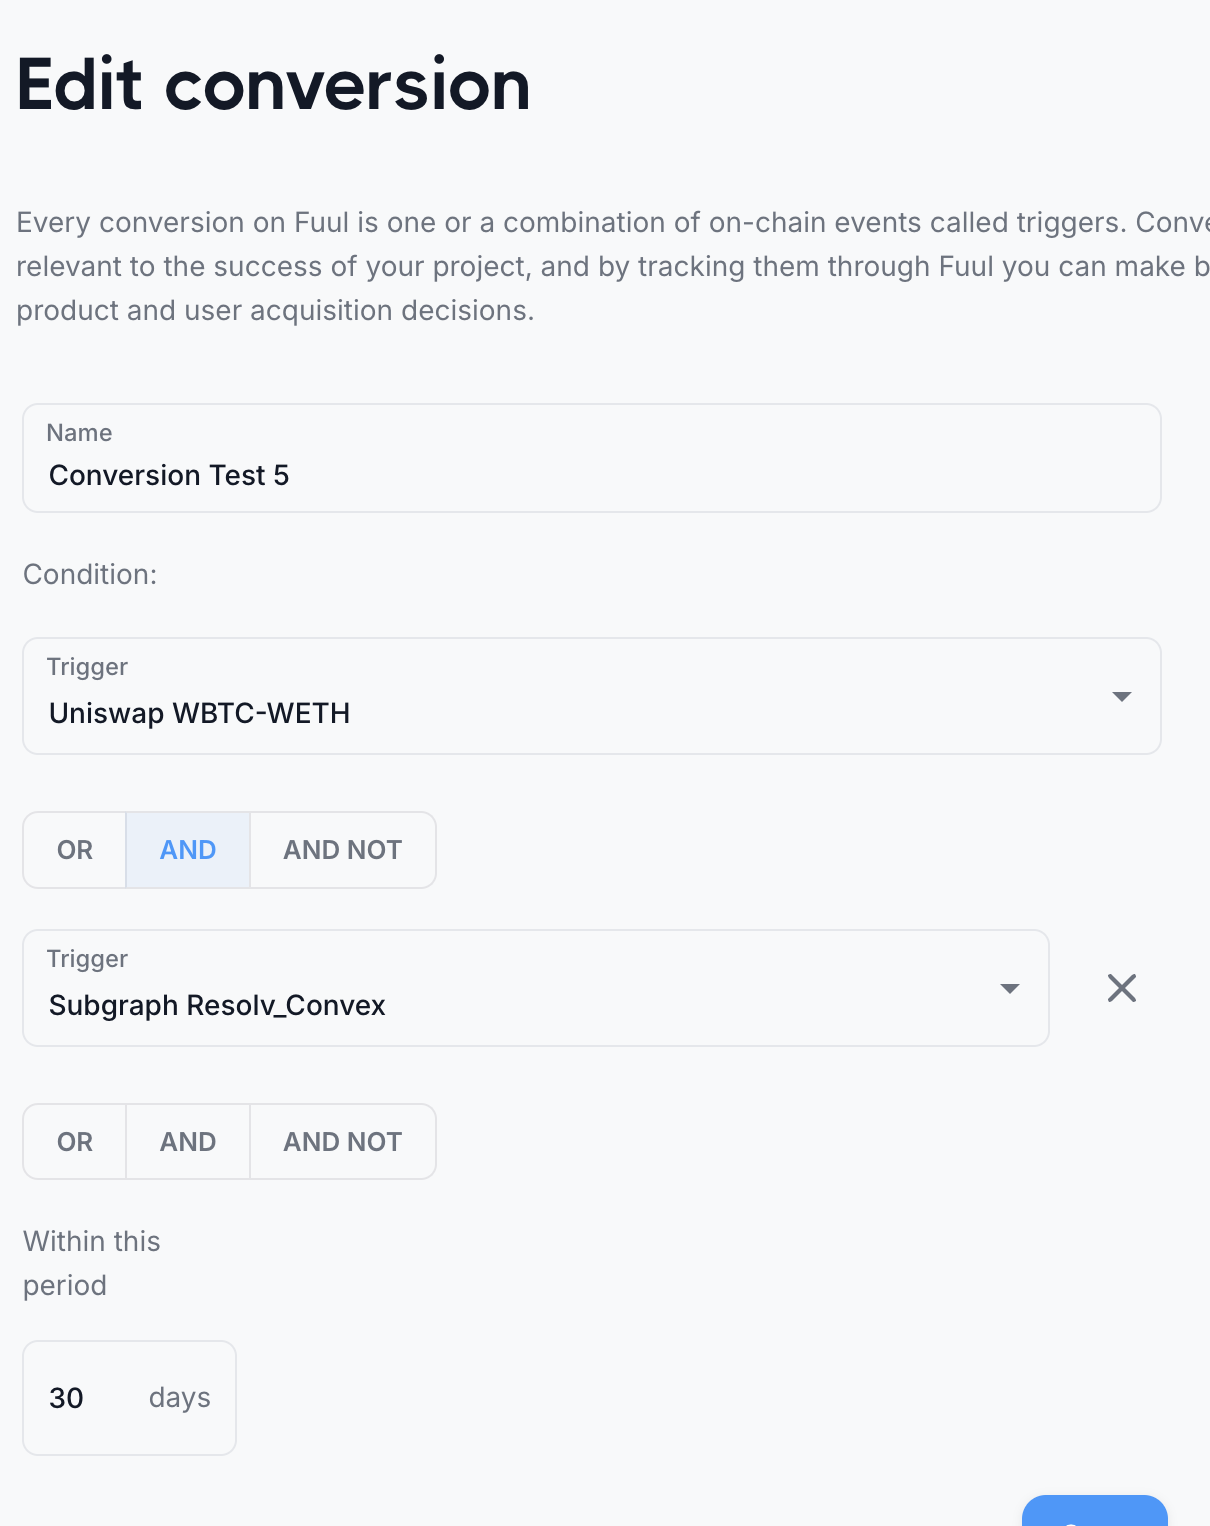Click the Edit conversion heading

(274, 85)
